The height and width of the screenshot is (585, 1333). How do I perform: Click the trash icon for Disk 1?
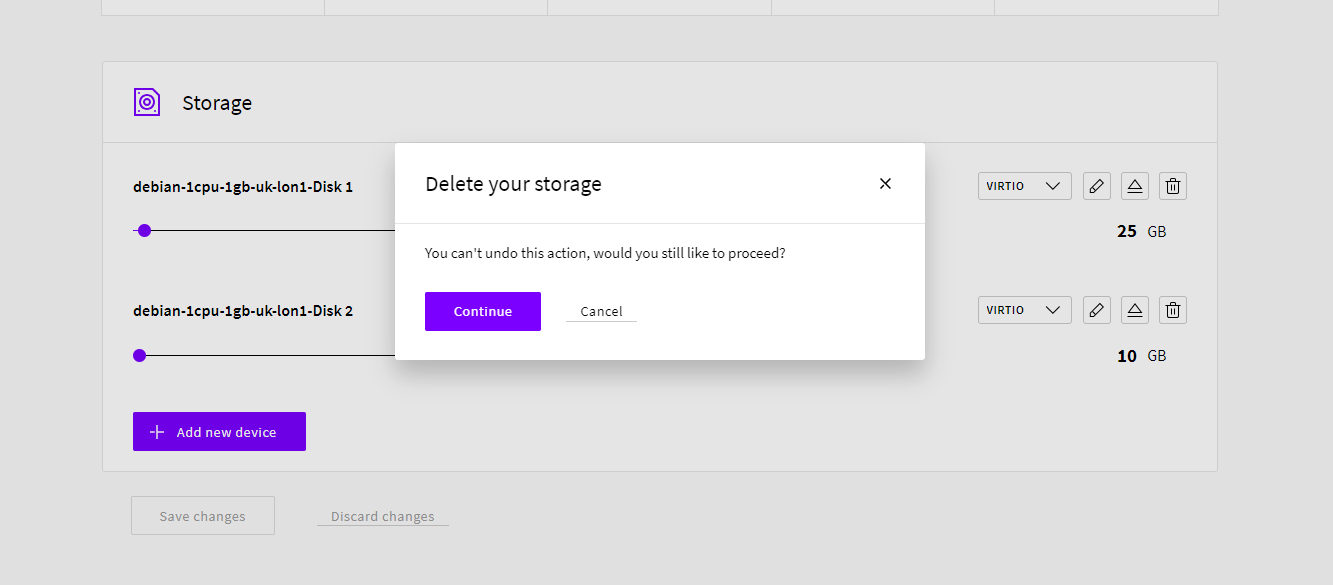pyautogui.click(x=1173, y=186)
